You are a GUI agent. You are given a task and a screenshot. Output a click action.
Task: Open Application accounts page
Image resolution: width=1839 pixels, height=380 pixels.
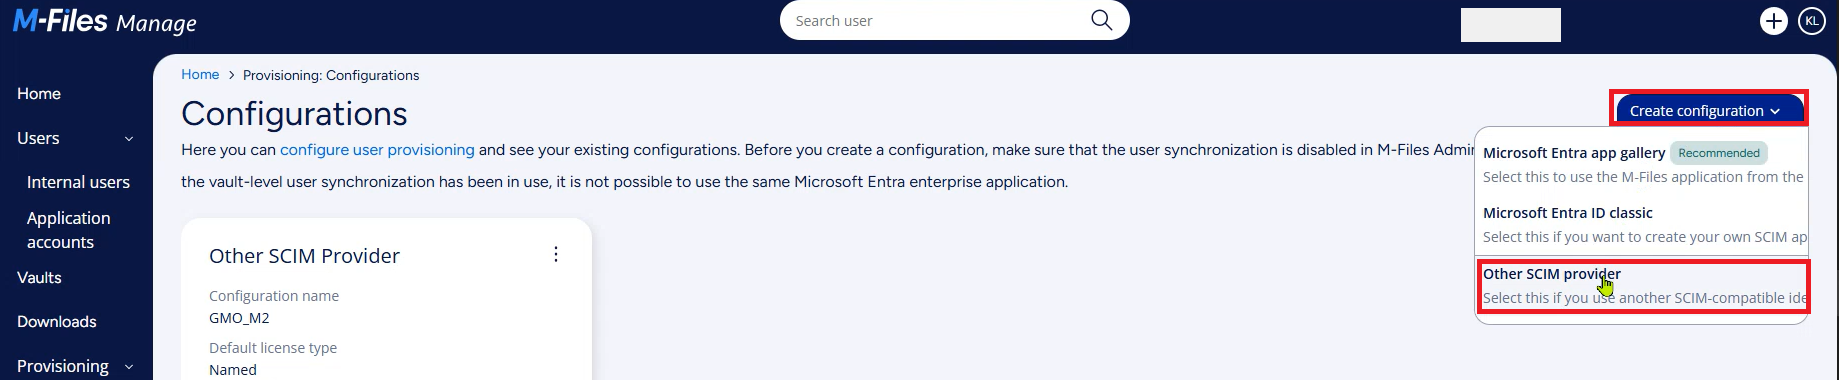tap(68, 230)
